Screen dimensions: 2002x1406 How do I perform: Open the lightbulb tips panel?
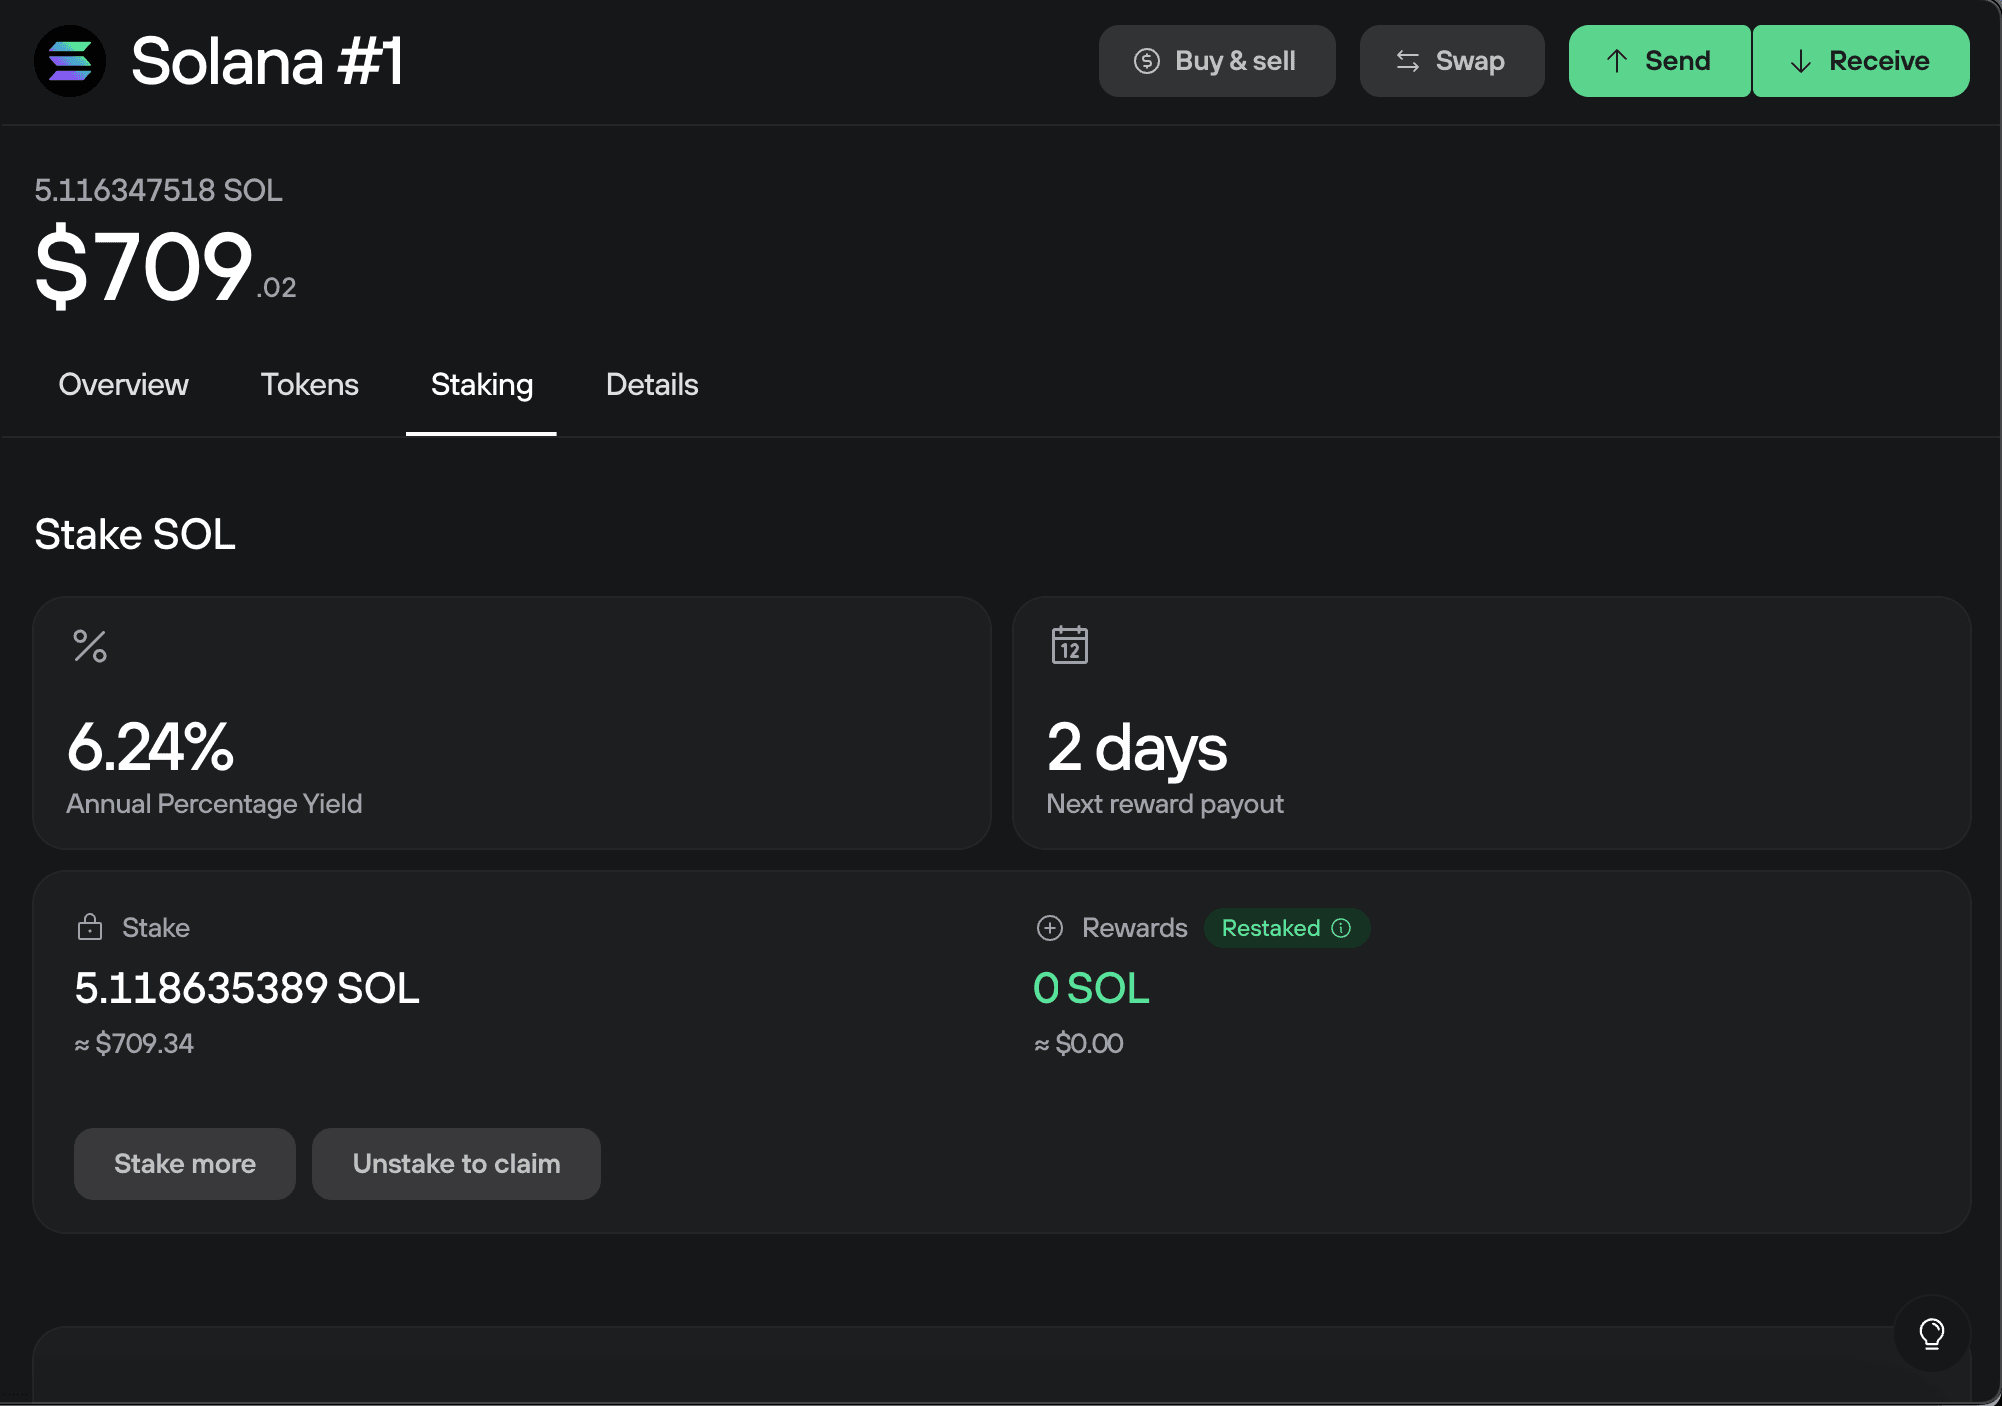point(1932,1333)
